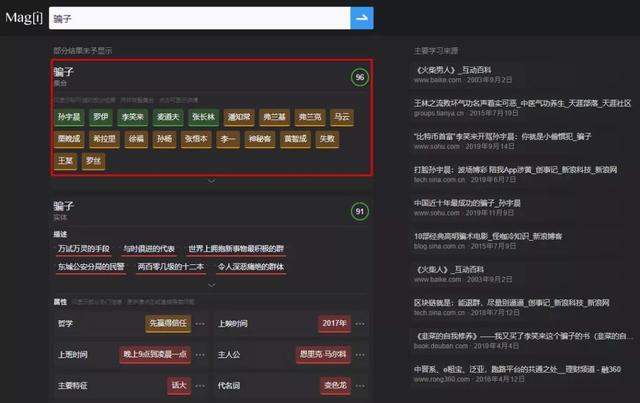Select the brown 希拉里 tag
Screen dimensions: 640x403
click(x=104, y=139)
